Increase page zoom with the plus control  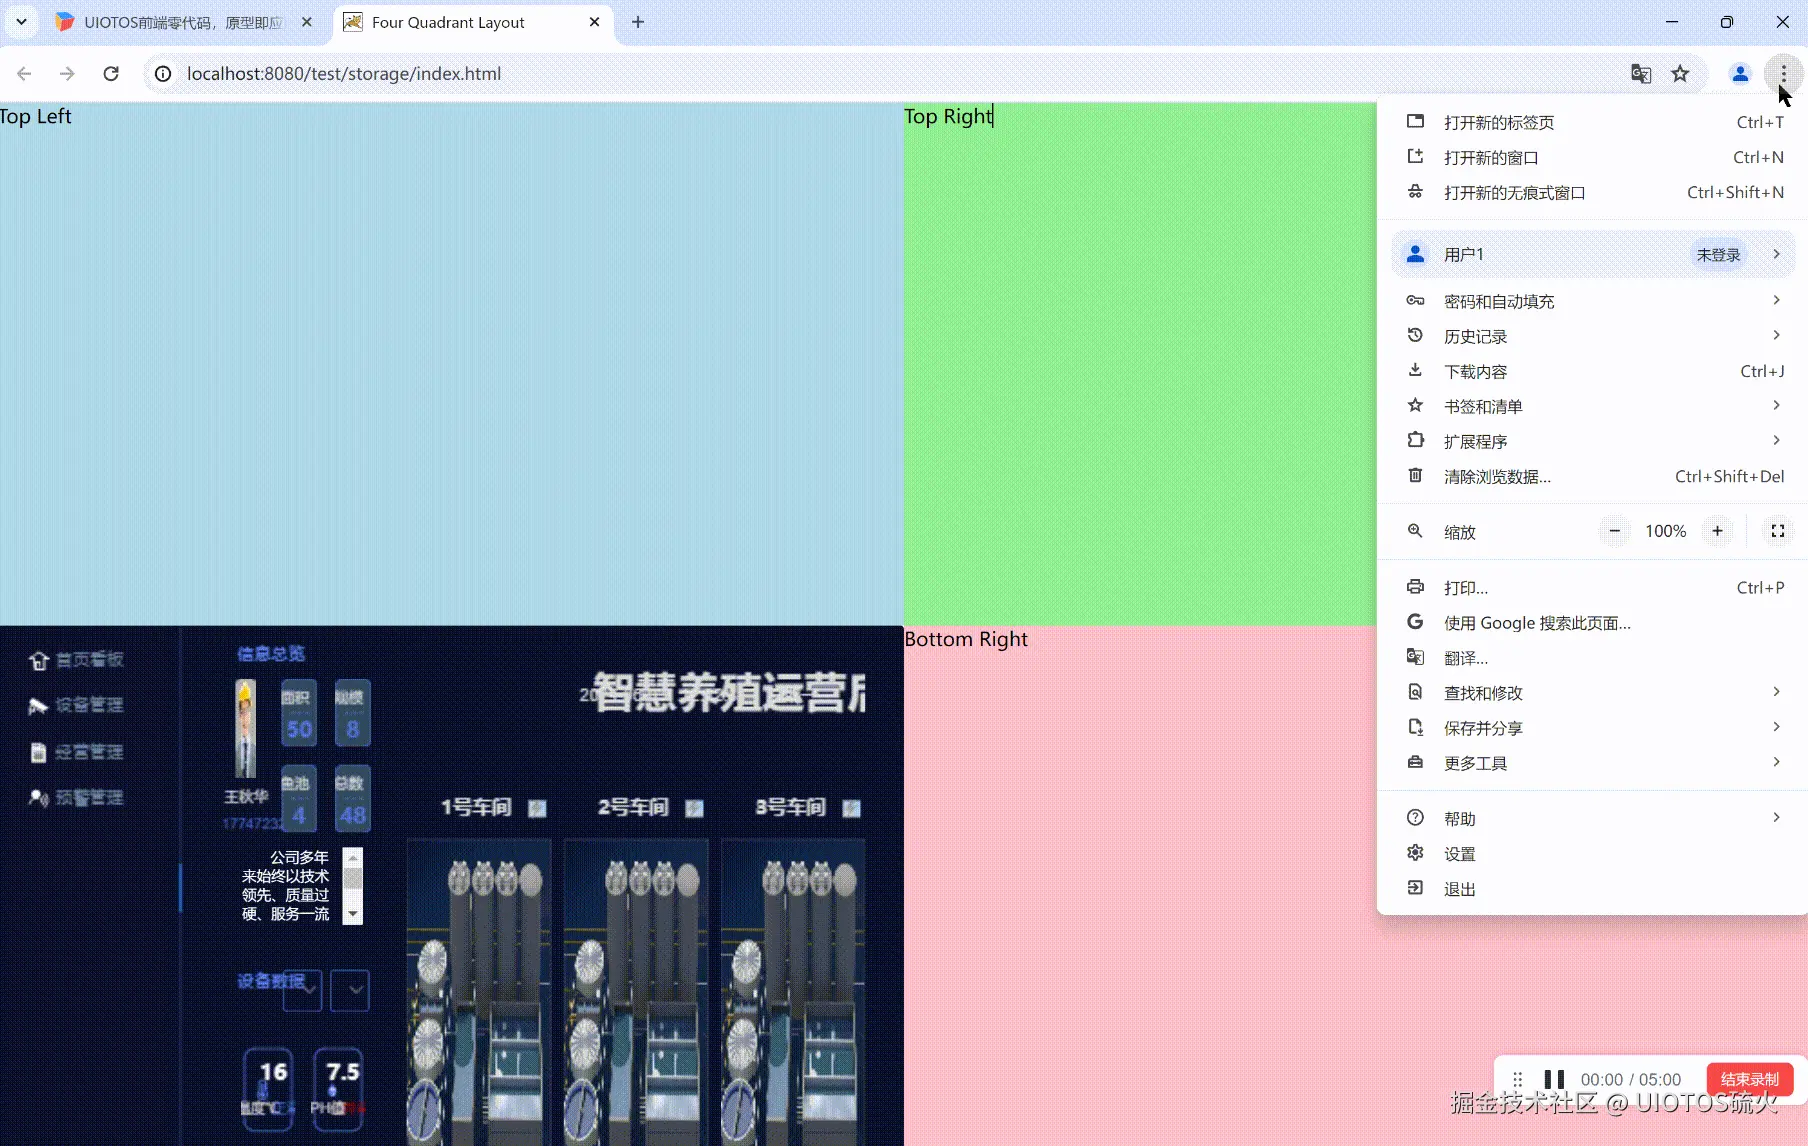1718,531
